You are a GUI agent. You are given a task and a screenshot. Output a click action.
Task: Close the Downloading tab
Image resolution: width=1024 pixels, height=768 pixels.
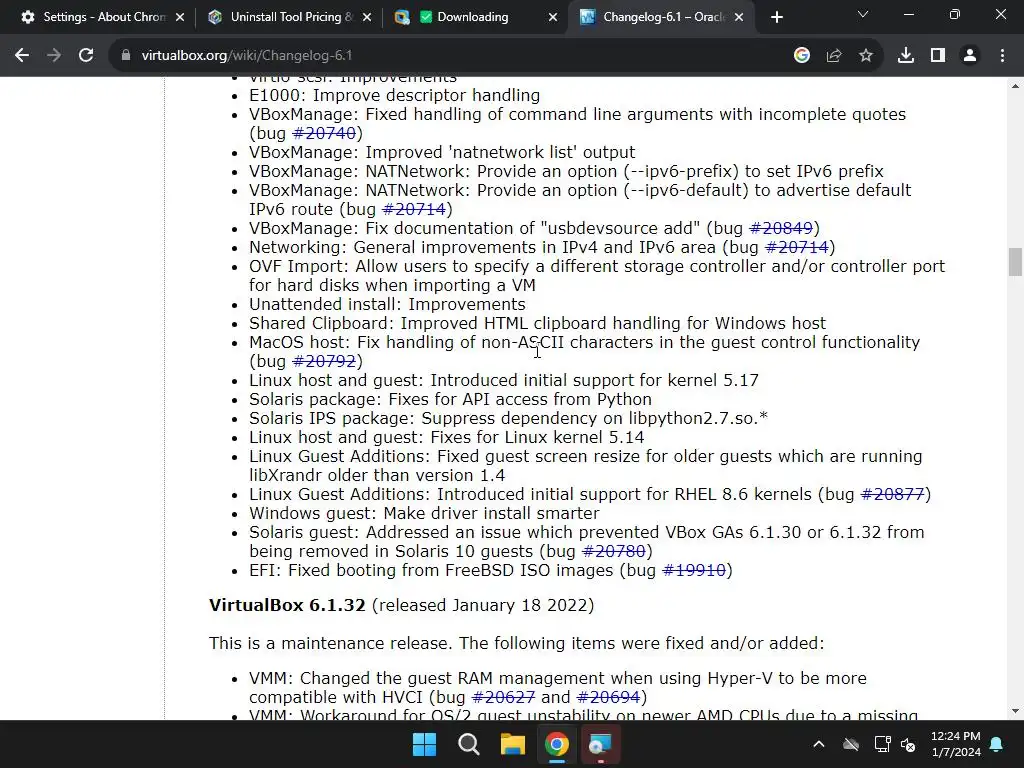coord(553,17)
